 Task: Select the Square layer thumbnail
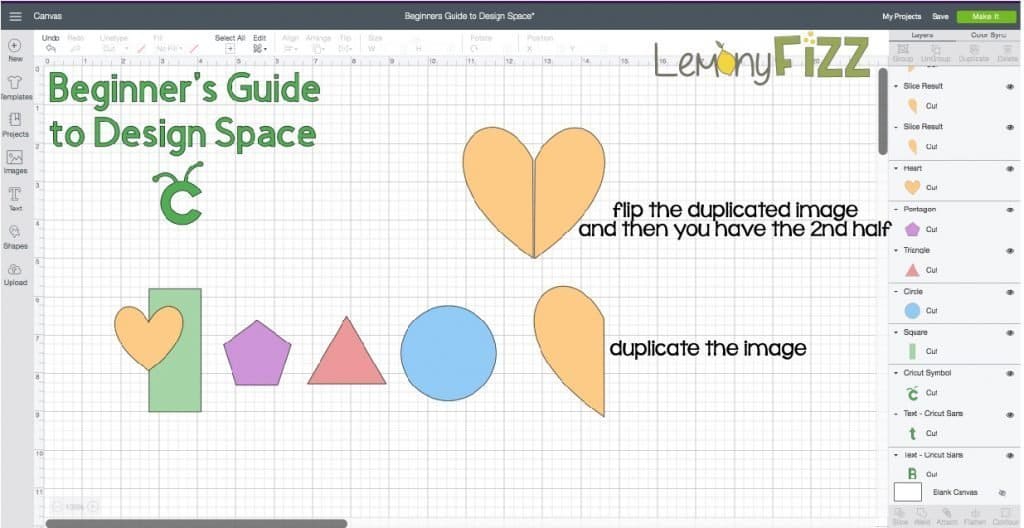point(912,352)
